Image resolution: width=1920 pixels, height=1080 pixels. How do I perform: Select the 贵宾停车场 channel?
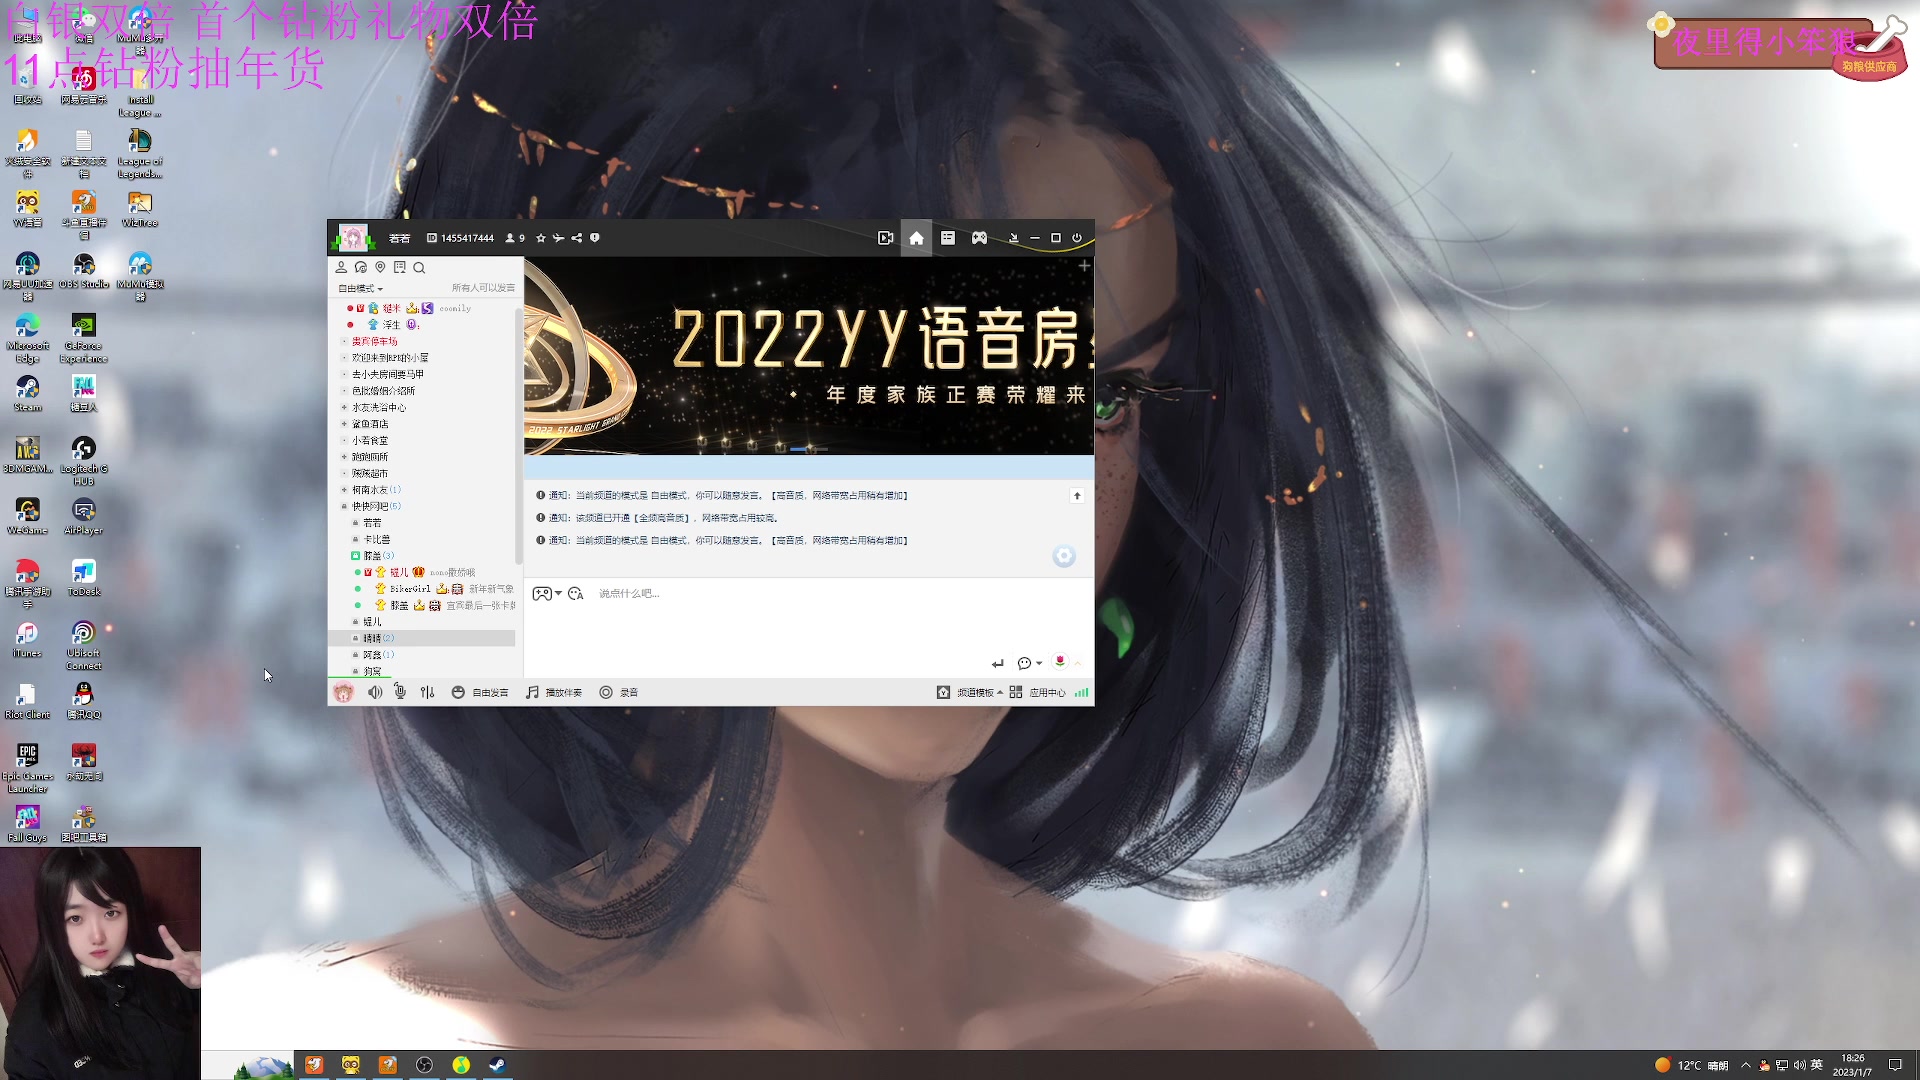pyautogui.click(x=374, y=341)
